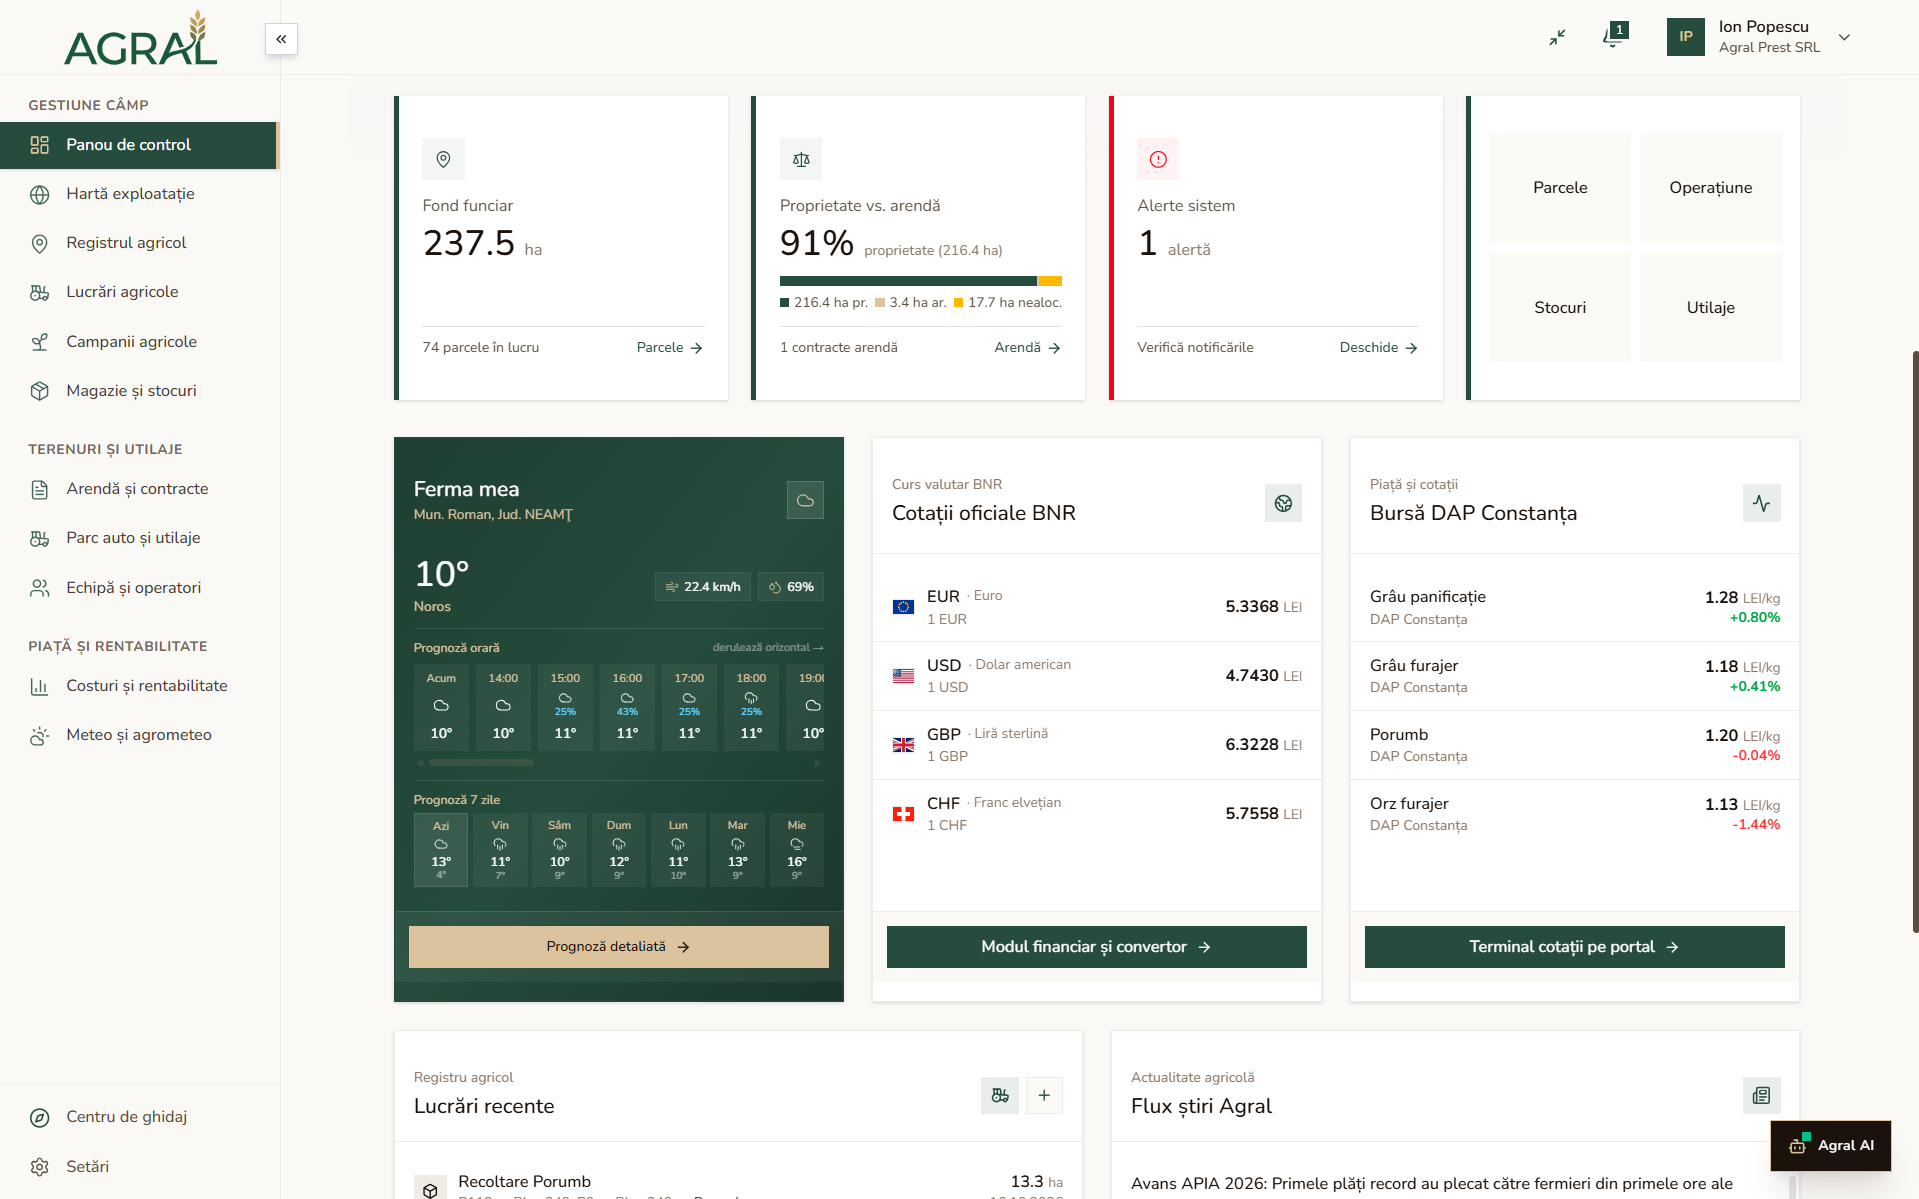
Task: Open Prognoză detaliată
Action: [x=619, y=947]
